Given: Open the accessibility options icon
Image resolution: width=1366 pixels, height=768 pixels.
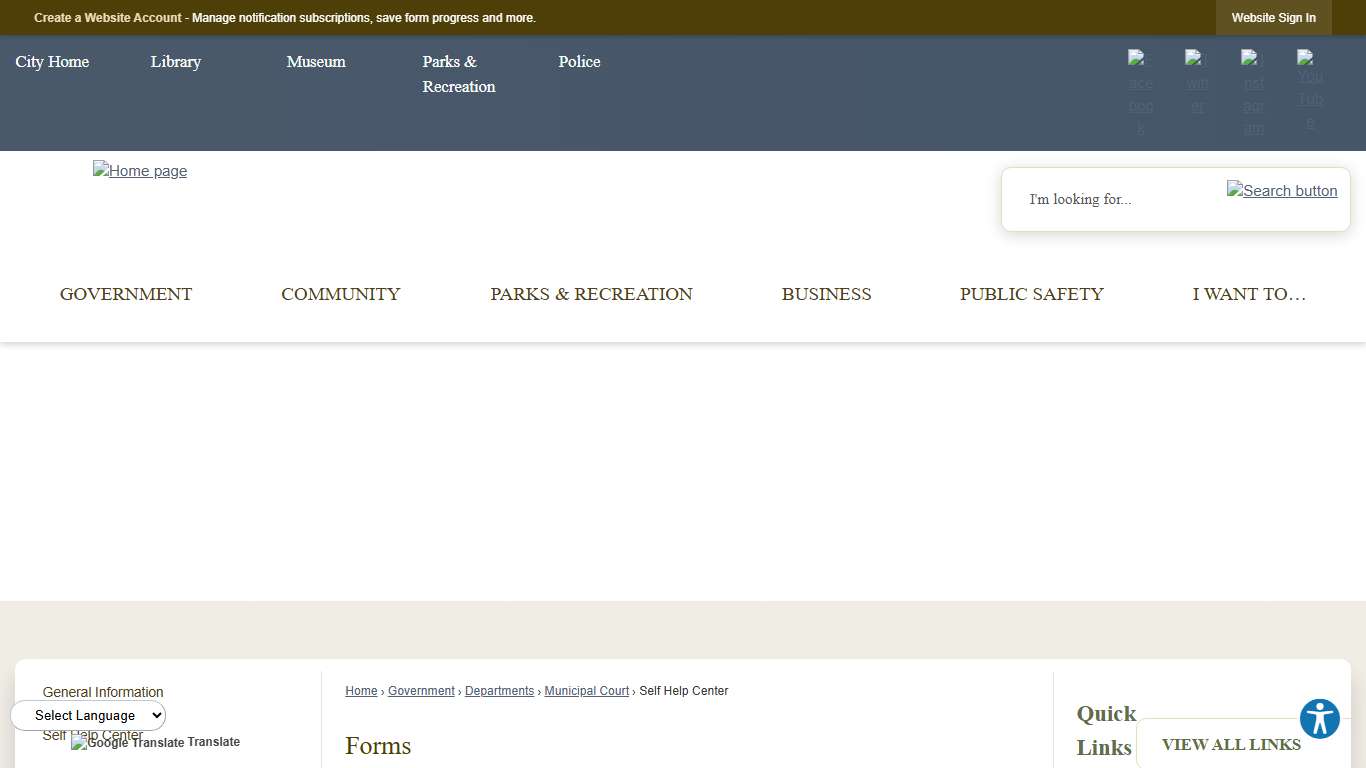Looking at the screenshot, I should pyautogui.click(x=1320, y=718).
